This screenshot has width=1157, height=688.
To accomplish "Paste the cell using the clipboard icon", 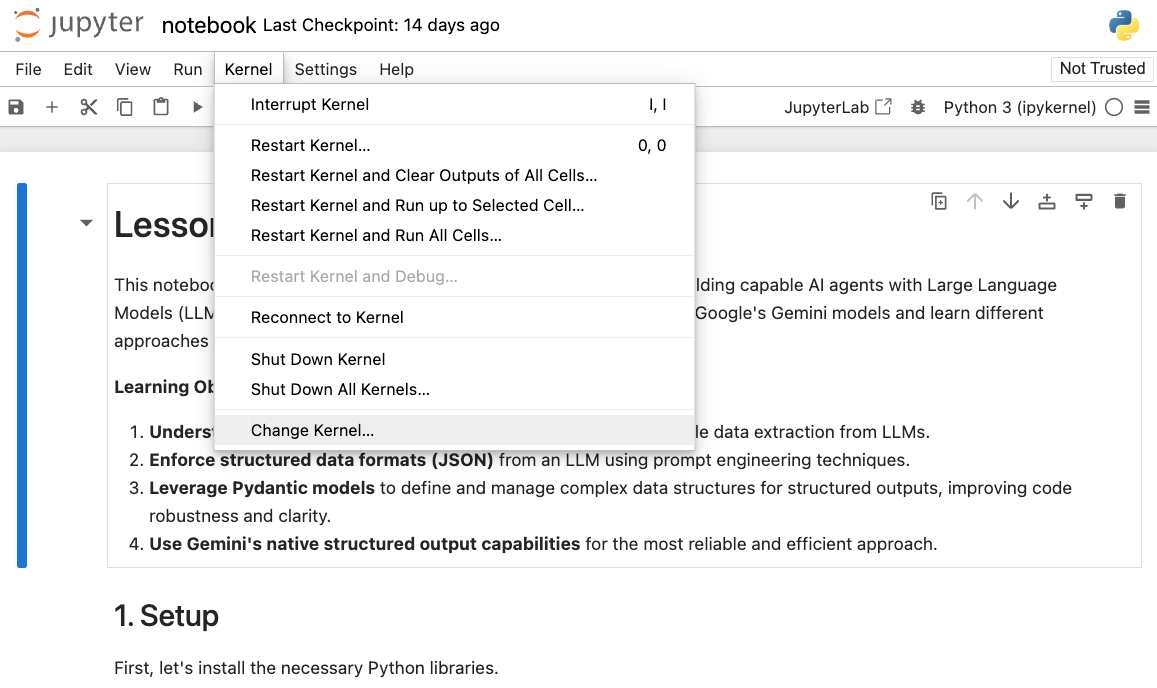I will click(161, 107).
